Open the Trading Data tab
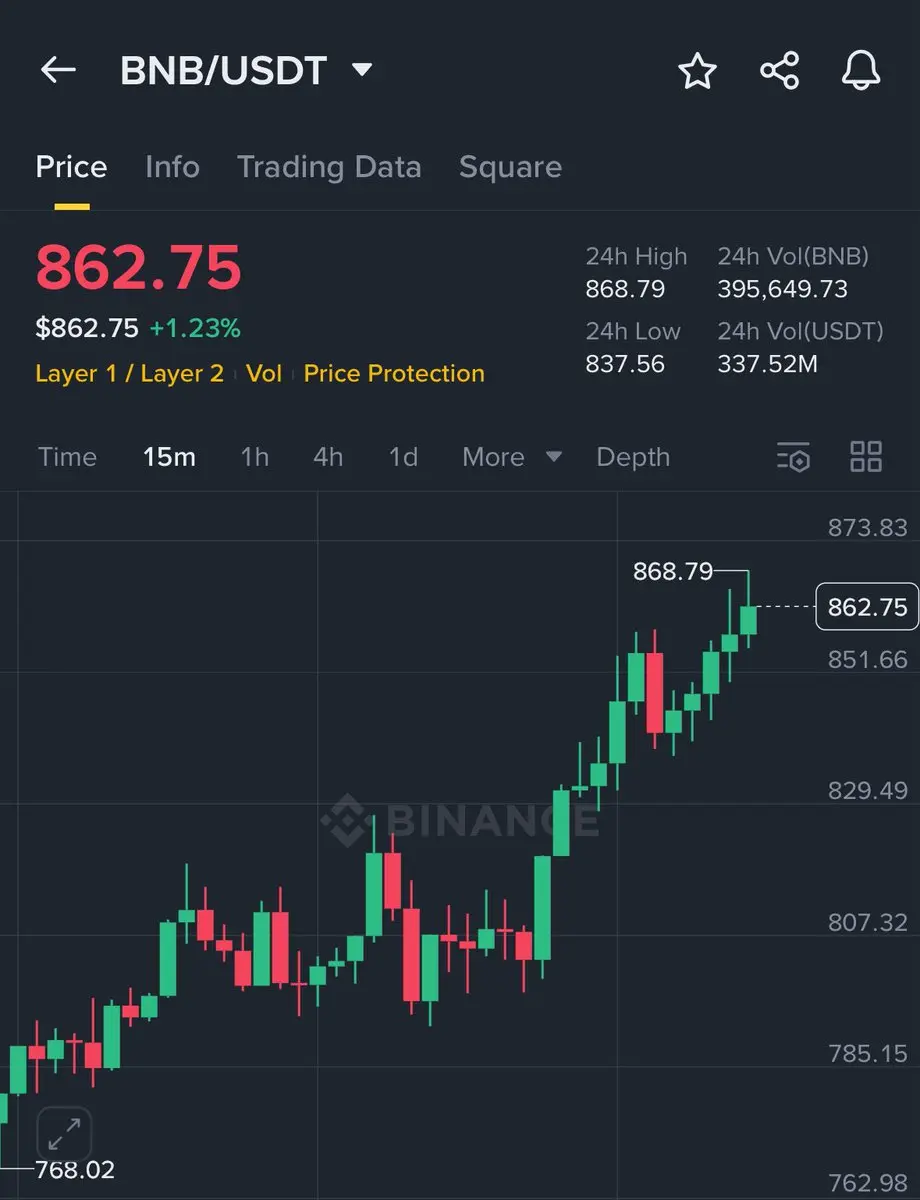920x1200 pixels. 329,167
